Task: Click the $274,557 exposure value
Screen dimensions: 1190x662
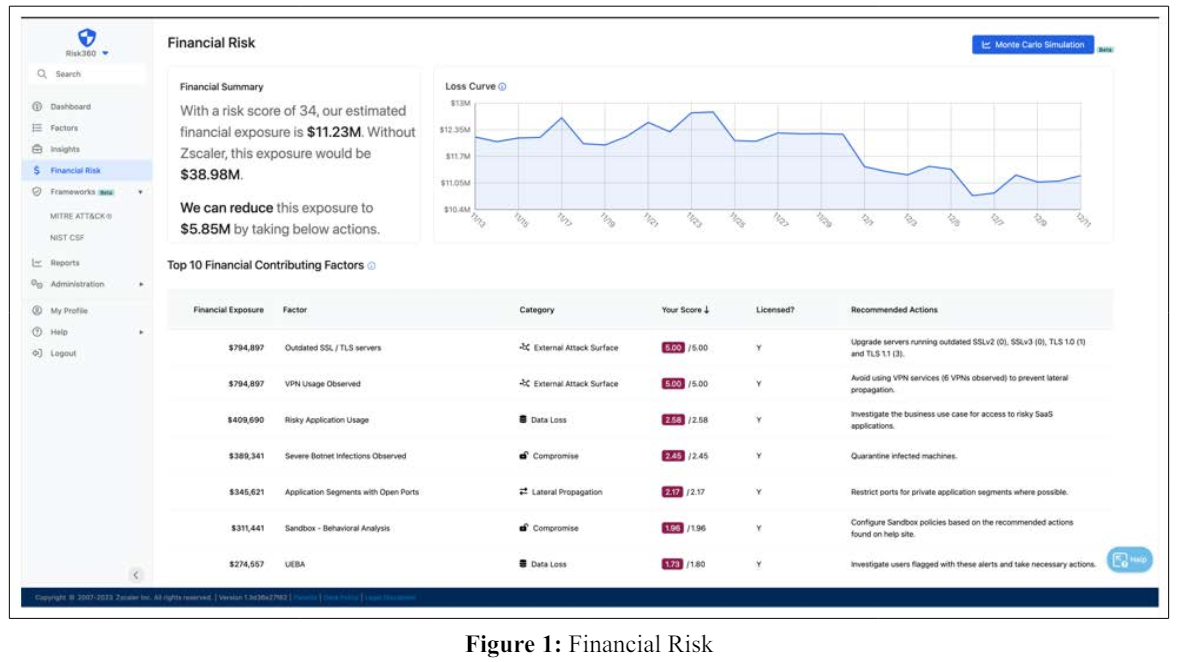Action: [x=246, y=564]
